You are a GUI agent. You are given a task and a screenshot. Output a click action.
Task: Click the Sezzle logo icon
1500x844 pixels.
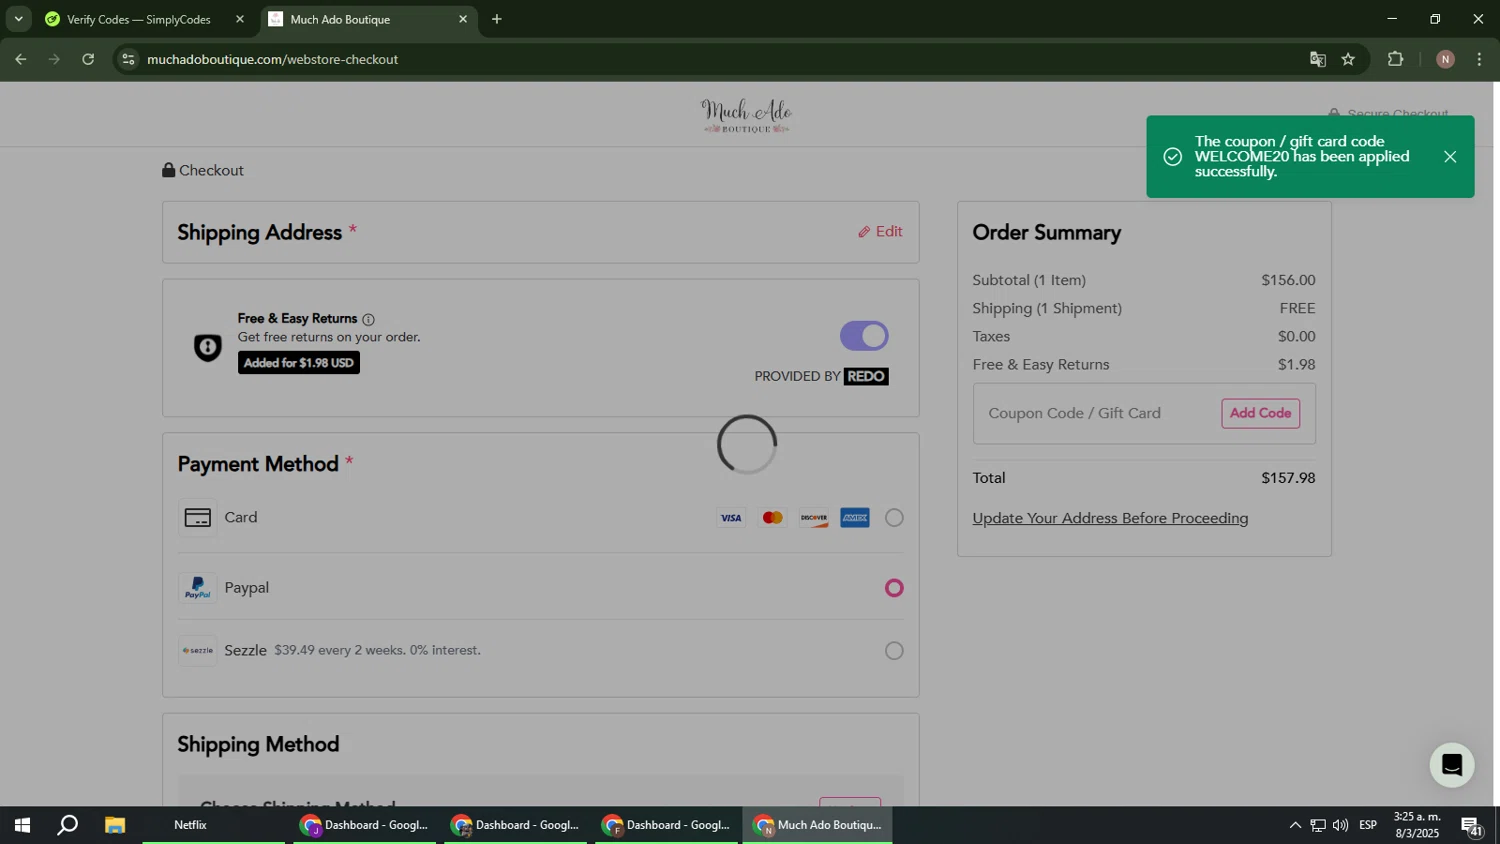(198, 651)
